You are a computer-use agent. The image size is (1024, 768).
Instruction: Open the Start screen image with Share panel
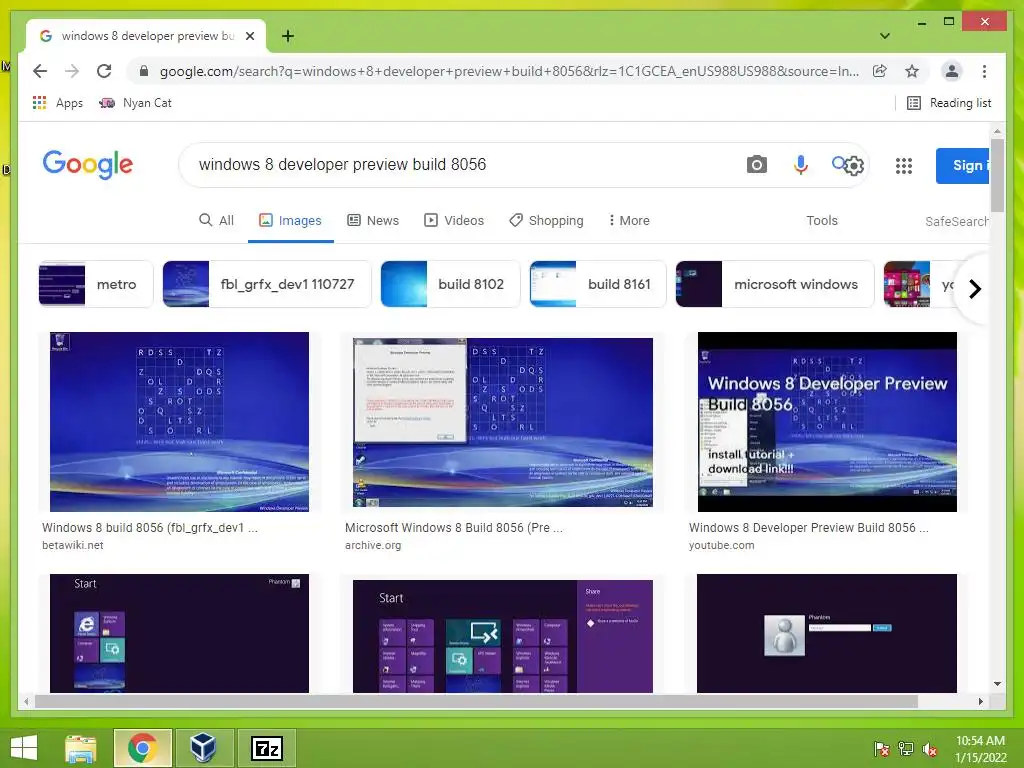point(502,636)
